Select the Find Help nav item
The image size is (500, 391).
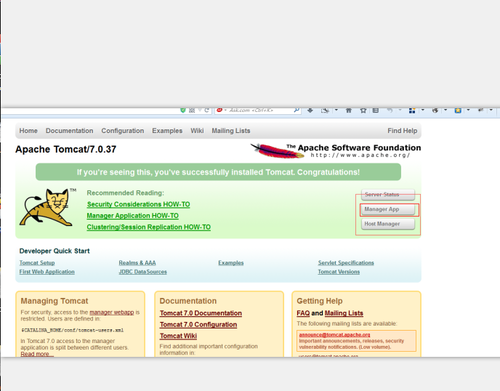tap(402, 131)
